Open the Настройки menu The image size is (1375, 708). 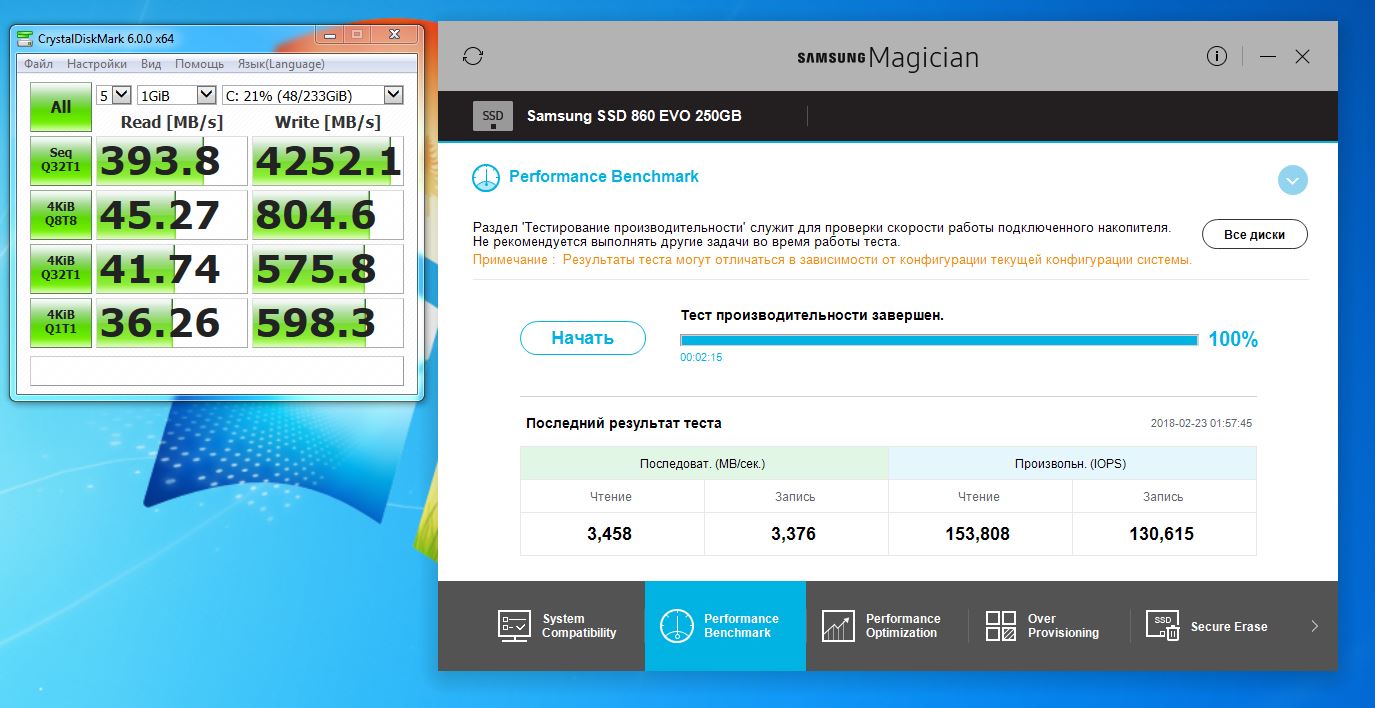[97, 64]
